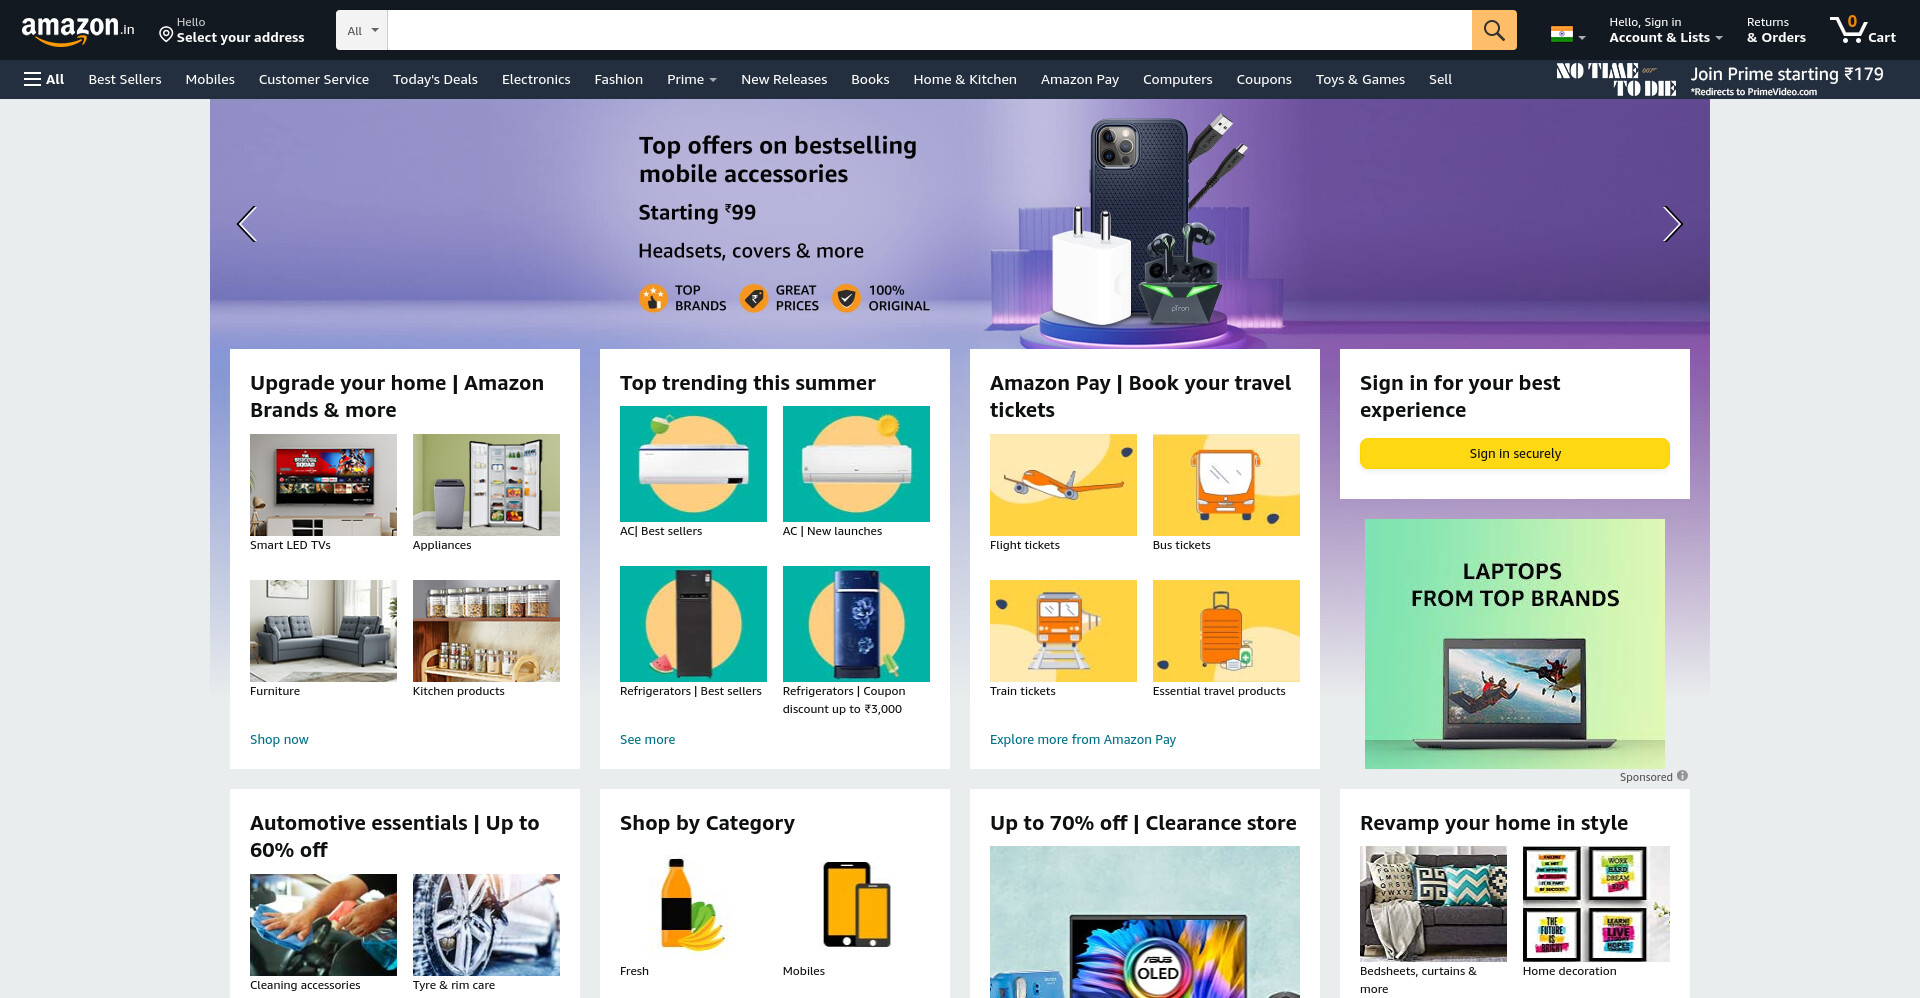
Task: Click the location pin delivery address
Action: click(x=231, y=30)
